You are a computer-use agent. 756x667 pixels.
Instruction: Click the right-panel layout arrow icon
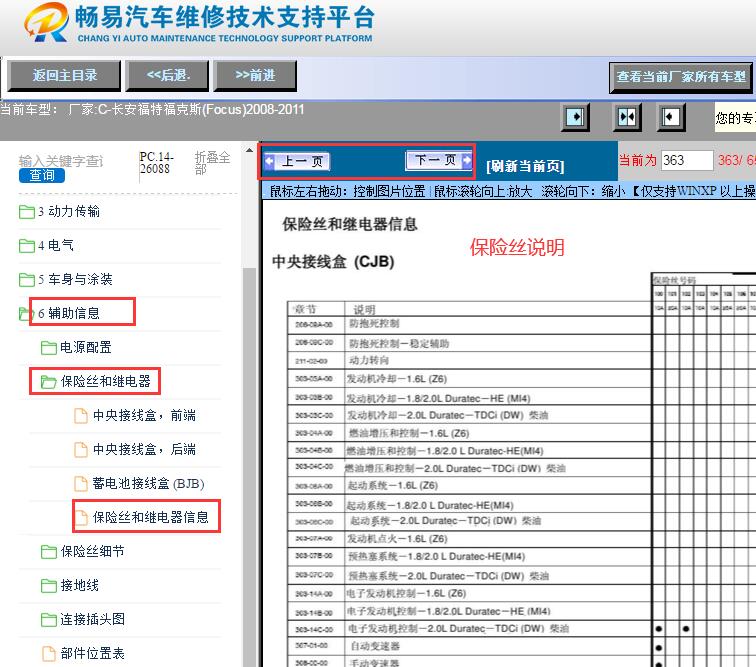coord(671,117)
